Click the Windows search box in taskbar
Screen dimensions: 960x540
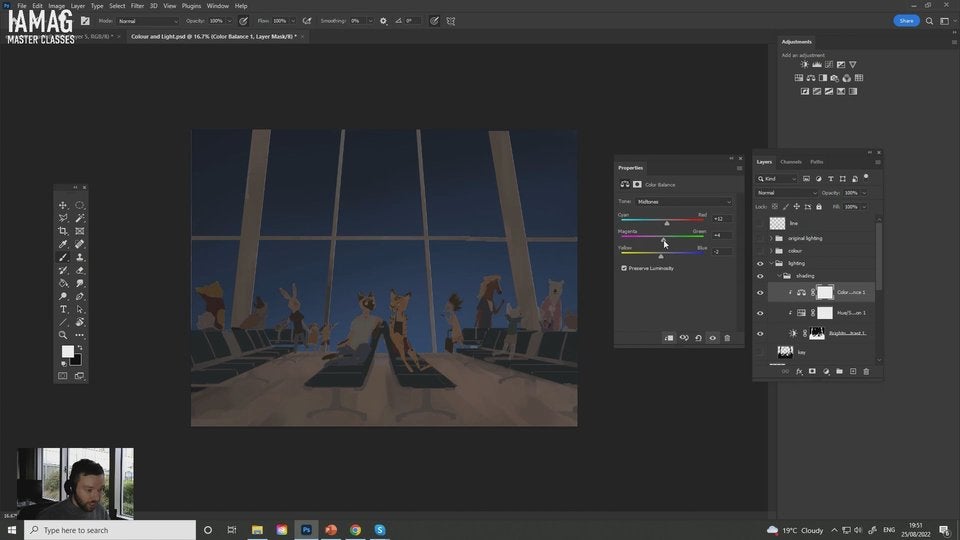110,530
